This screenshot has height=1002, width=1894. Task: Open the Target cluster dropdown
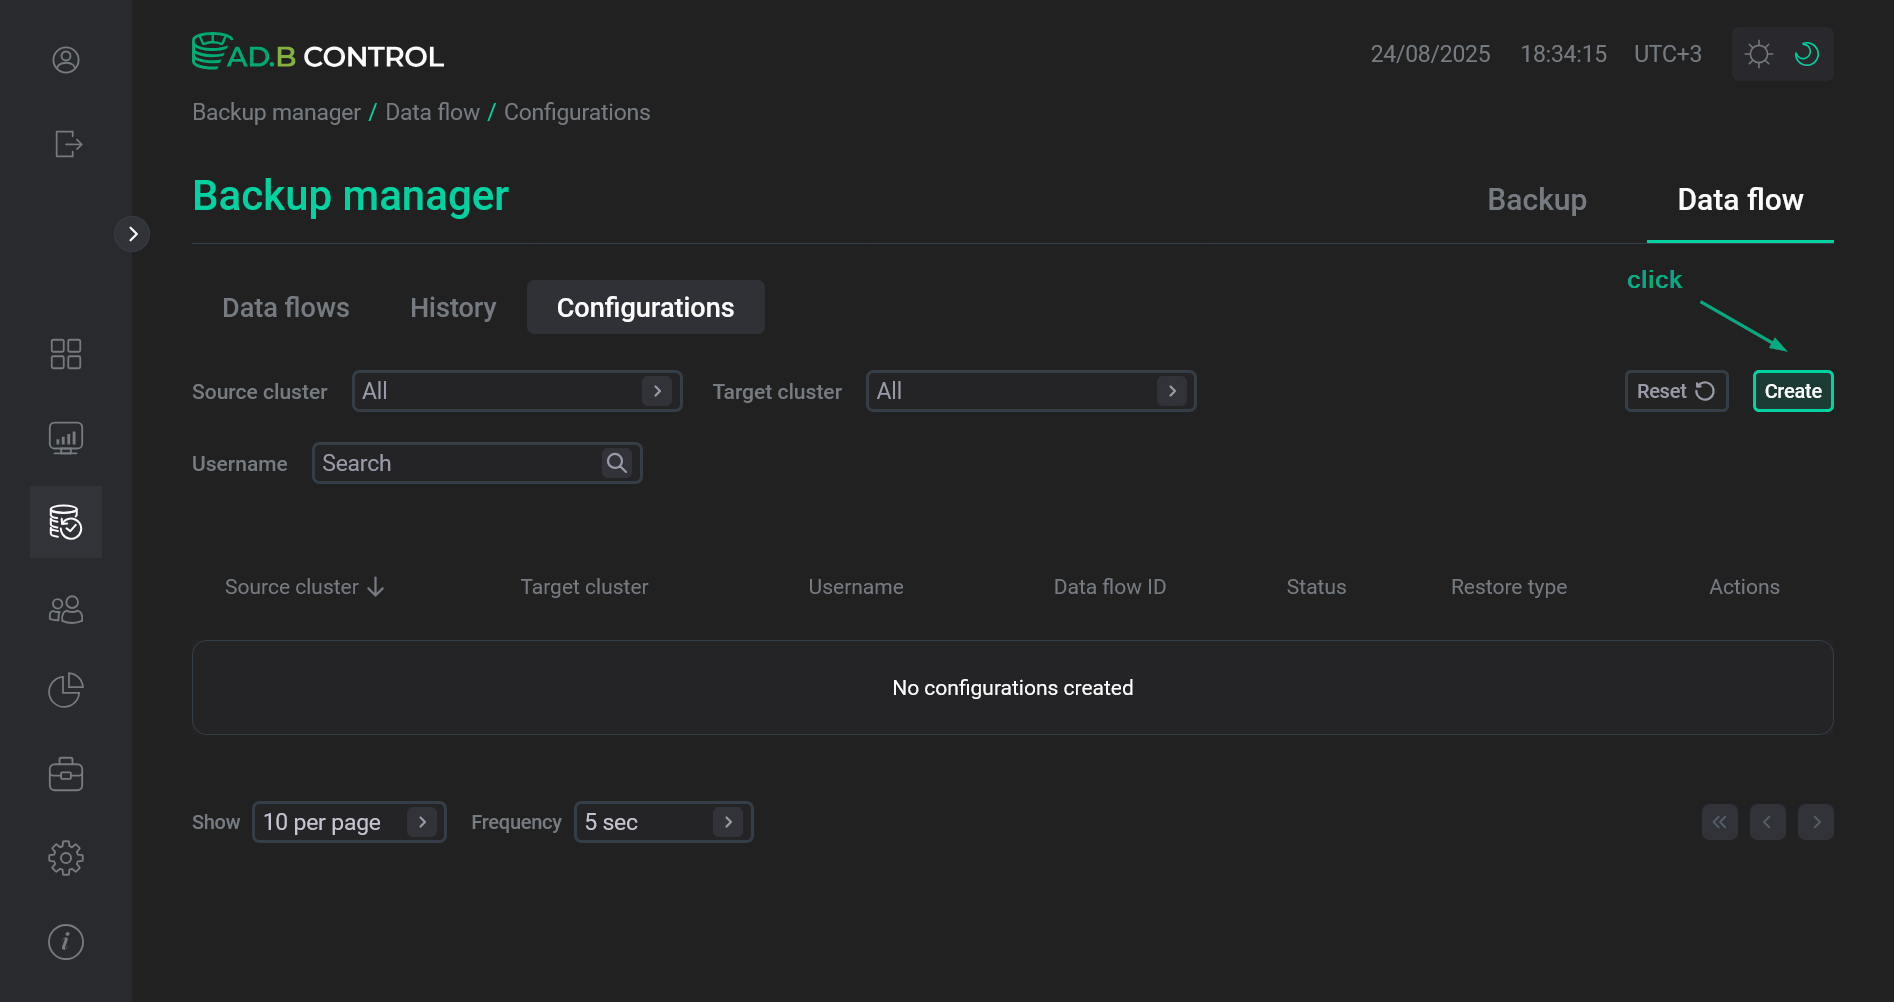point(1030,391)
